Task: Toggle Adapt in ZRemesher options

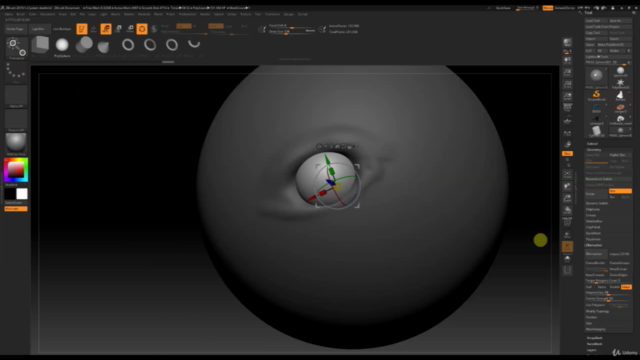Action: point(626,287)
